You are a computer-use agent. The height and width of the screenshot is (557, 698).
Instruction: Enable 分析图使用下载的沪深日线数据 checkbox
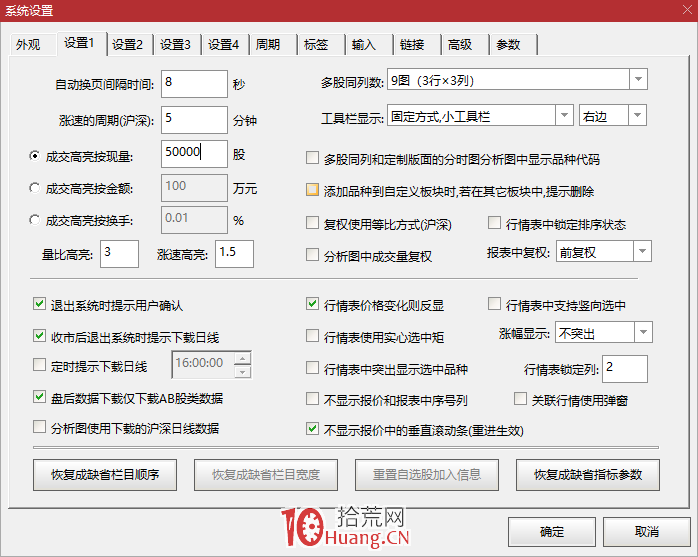pyautogui.click(x=39, y=427)
